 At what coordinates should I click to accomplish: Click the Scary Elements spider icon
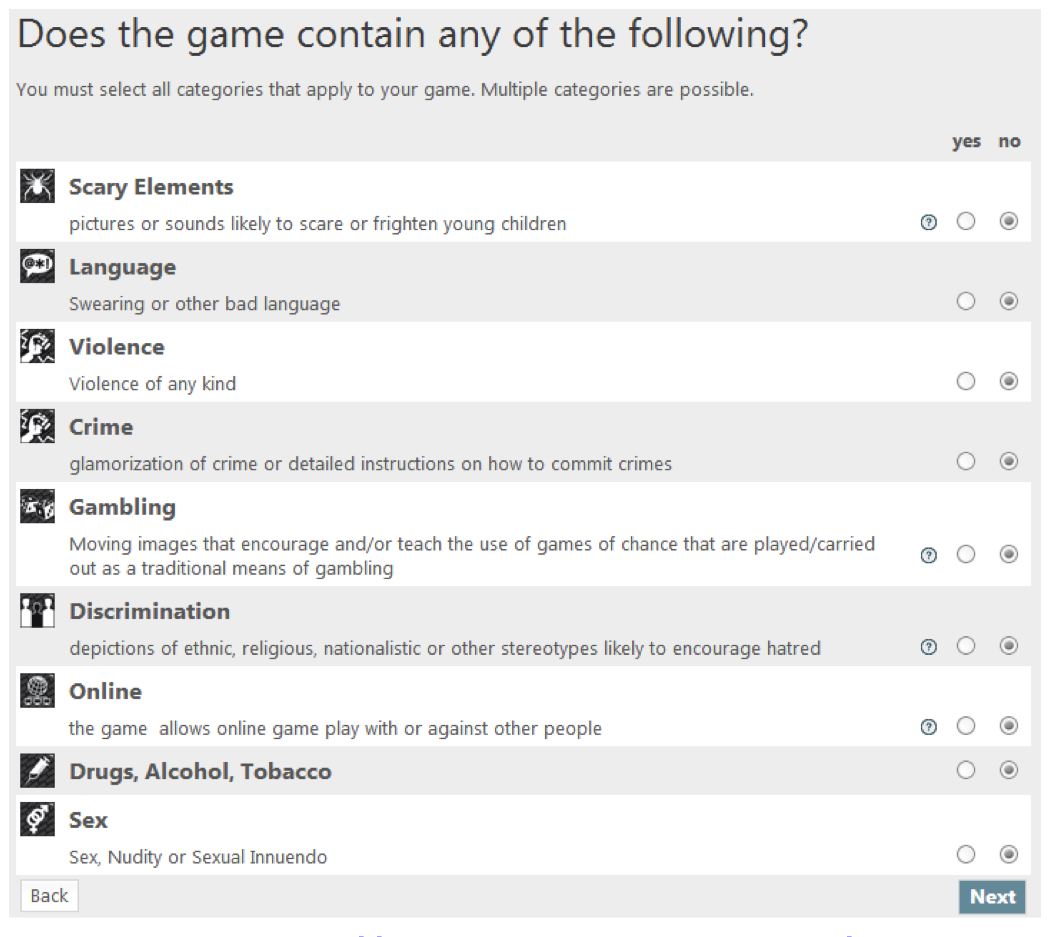tap(37, 187)
